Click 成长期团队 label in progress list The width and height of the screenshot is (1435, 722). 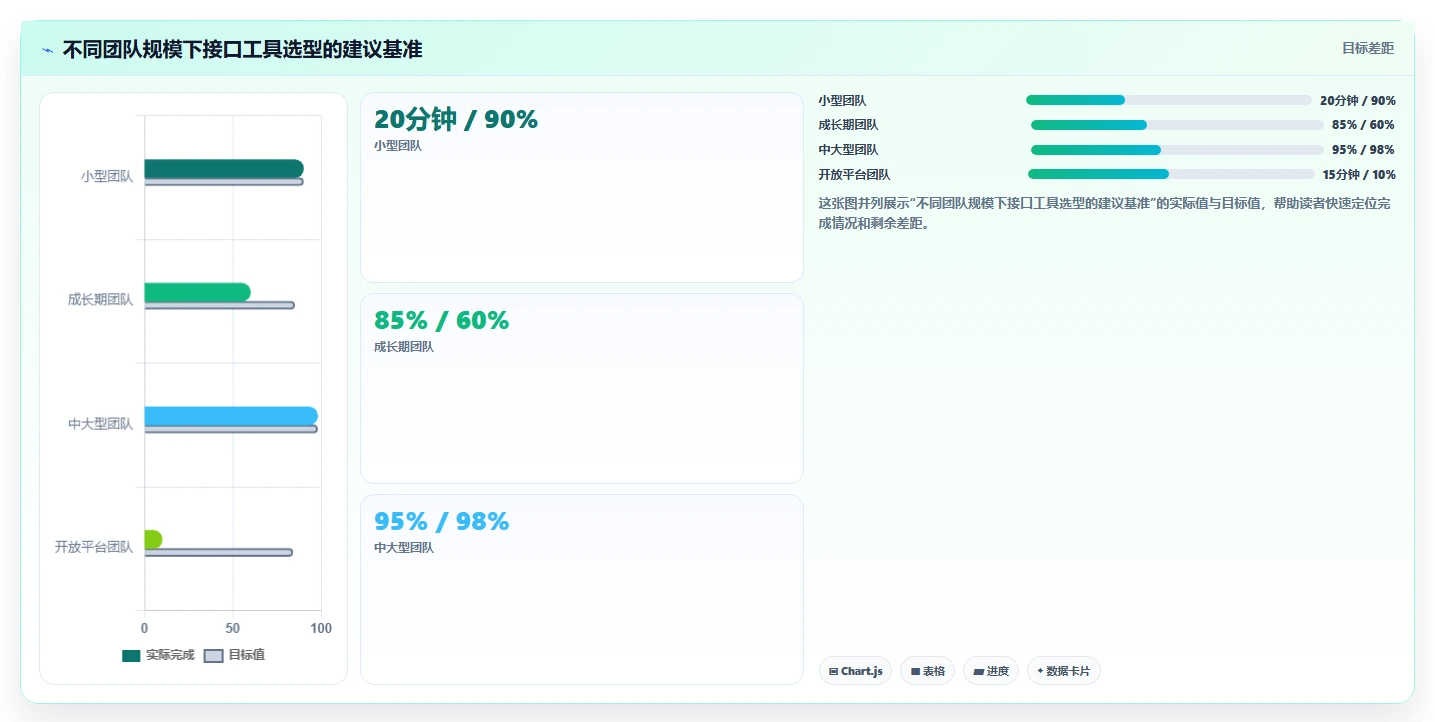point(848,125)
